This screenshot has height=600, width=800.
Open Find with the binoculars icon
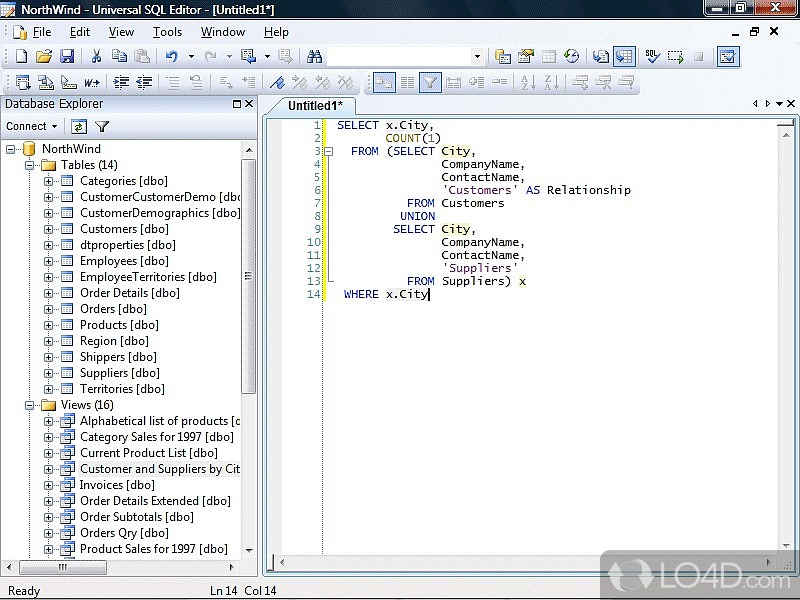(314, 57)
